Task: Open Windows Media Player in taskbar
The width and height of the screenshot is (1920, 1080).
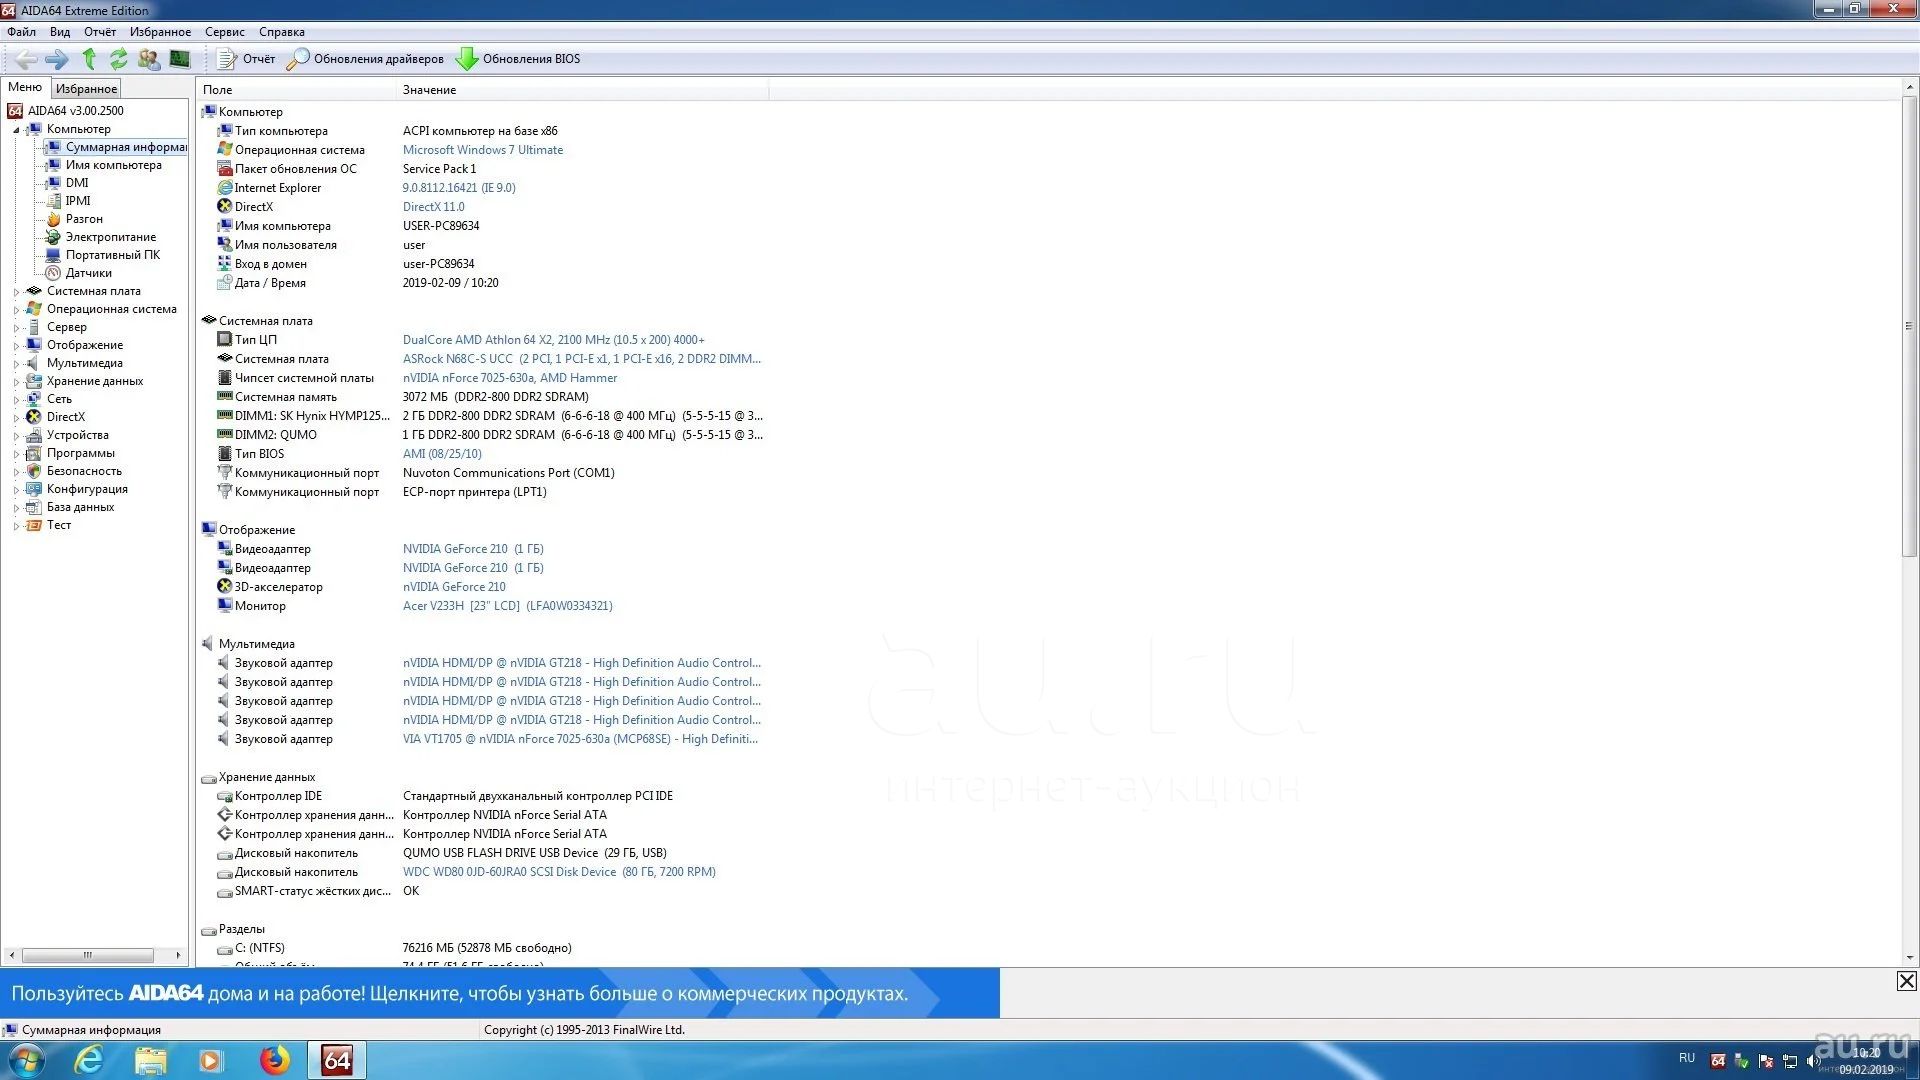Action: [x=212, y=1060]
